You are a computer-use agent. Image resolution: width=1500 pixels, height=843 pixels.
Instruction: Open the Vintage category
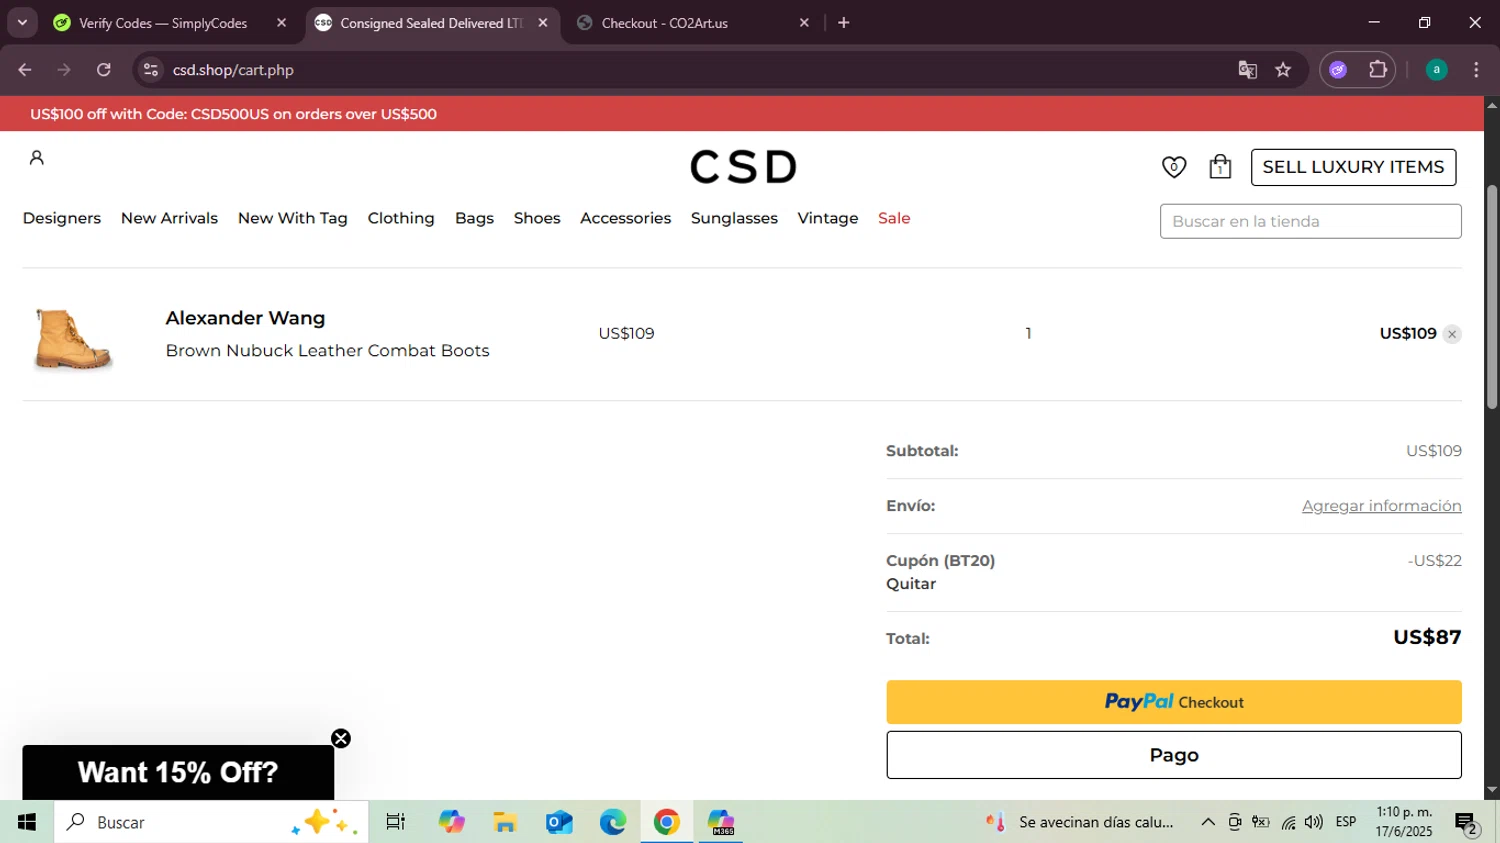(x=828, y=218)
